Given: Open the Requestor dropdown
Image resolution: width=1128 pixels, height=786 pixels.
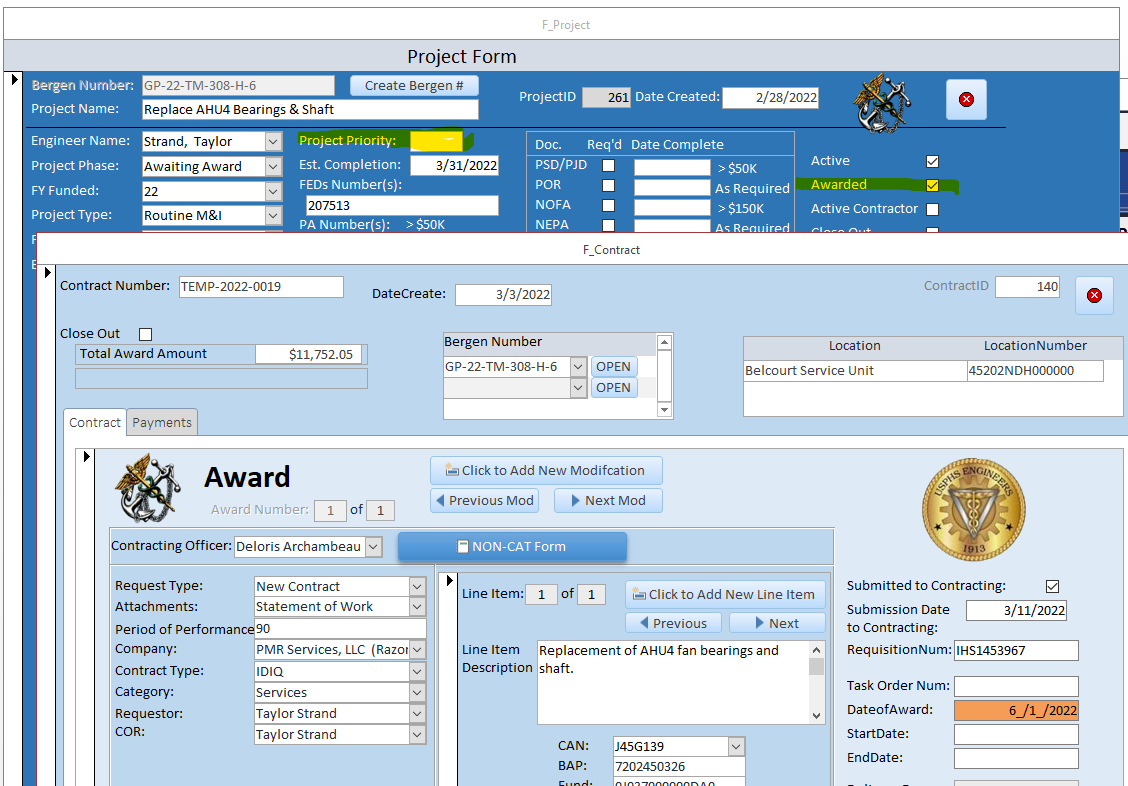Looking at the screenshot, I should point(417,713).
